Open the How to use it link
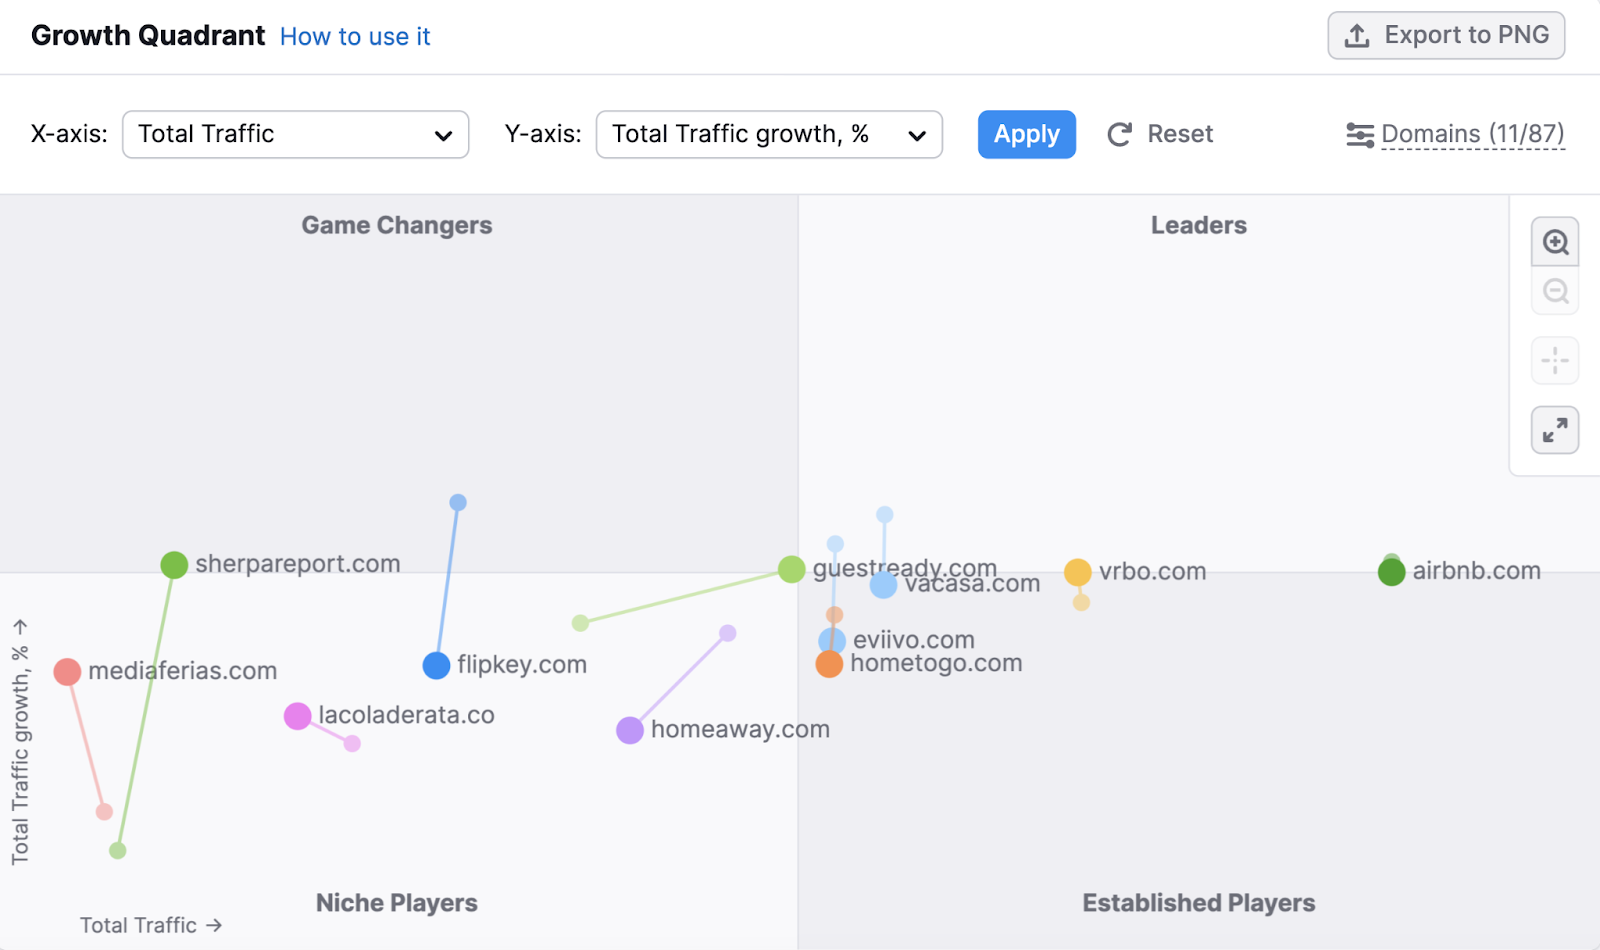 tap(355, 36)
